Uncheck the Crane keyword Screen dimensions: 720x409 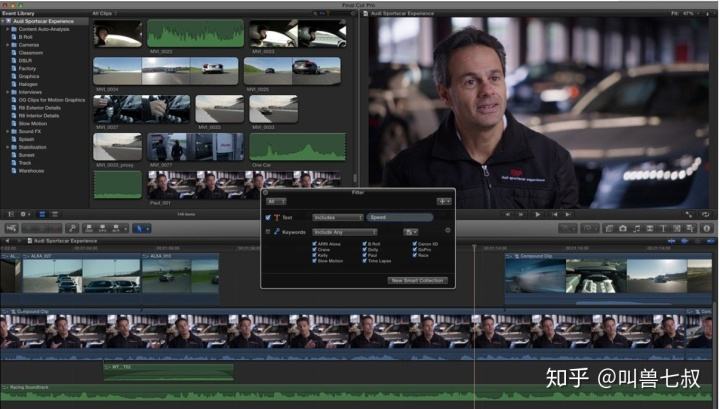[x=315, y=250]
